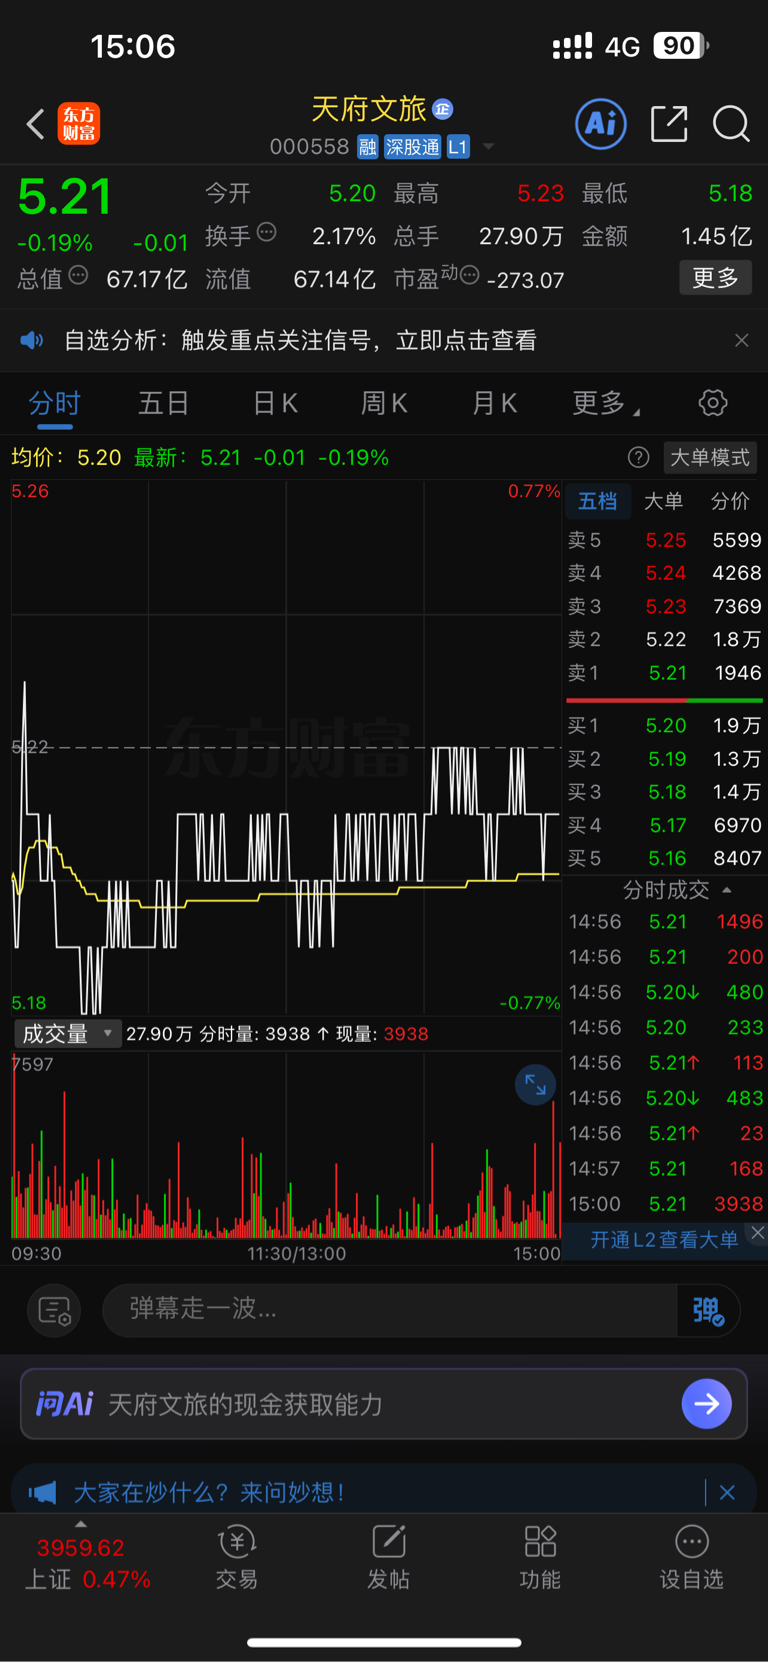Tap the 融 margin badge
The image size is (768, 1662).
coord(368,147)
